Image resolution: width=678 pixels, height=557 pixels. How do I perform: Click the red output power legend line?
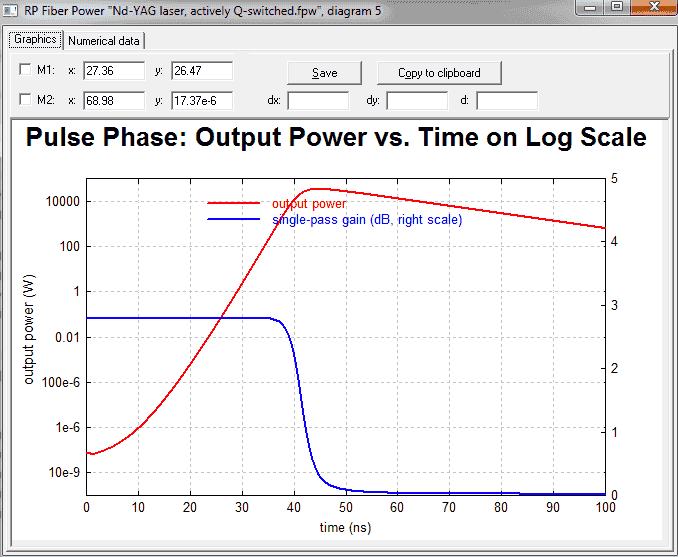coord(233,203)
